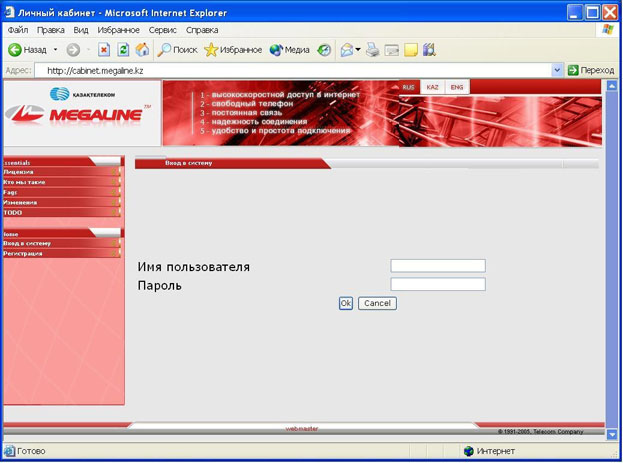Click the Cancel button
The width and height of the screenshot is (623, 463).
pyautogui.click(x=377, y=303)
